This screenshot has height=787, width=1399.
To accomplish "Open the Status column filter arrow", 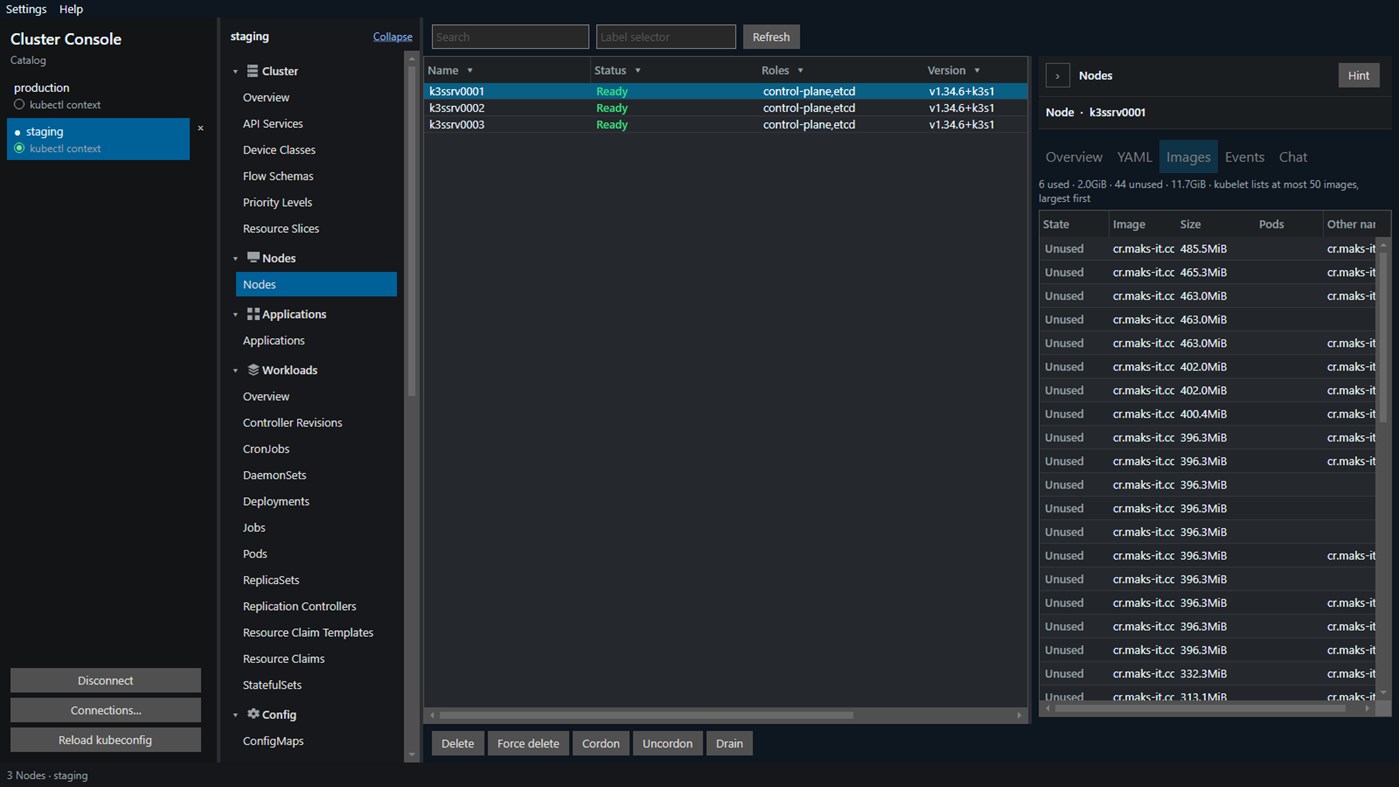I will click(638, 71).
